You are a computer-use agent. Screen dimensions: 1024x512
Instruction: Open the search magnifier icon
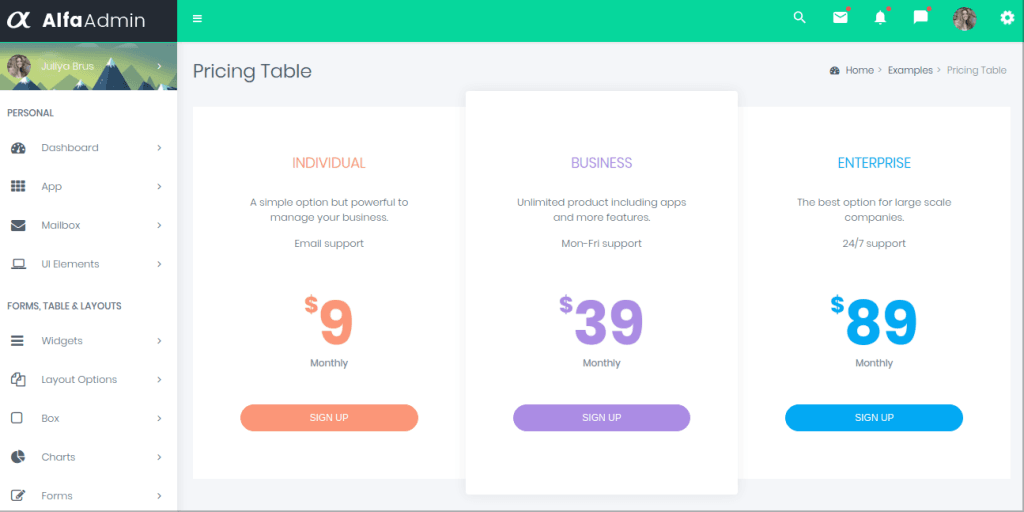click(799, 18)
